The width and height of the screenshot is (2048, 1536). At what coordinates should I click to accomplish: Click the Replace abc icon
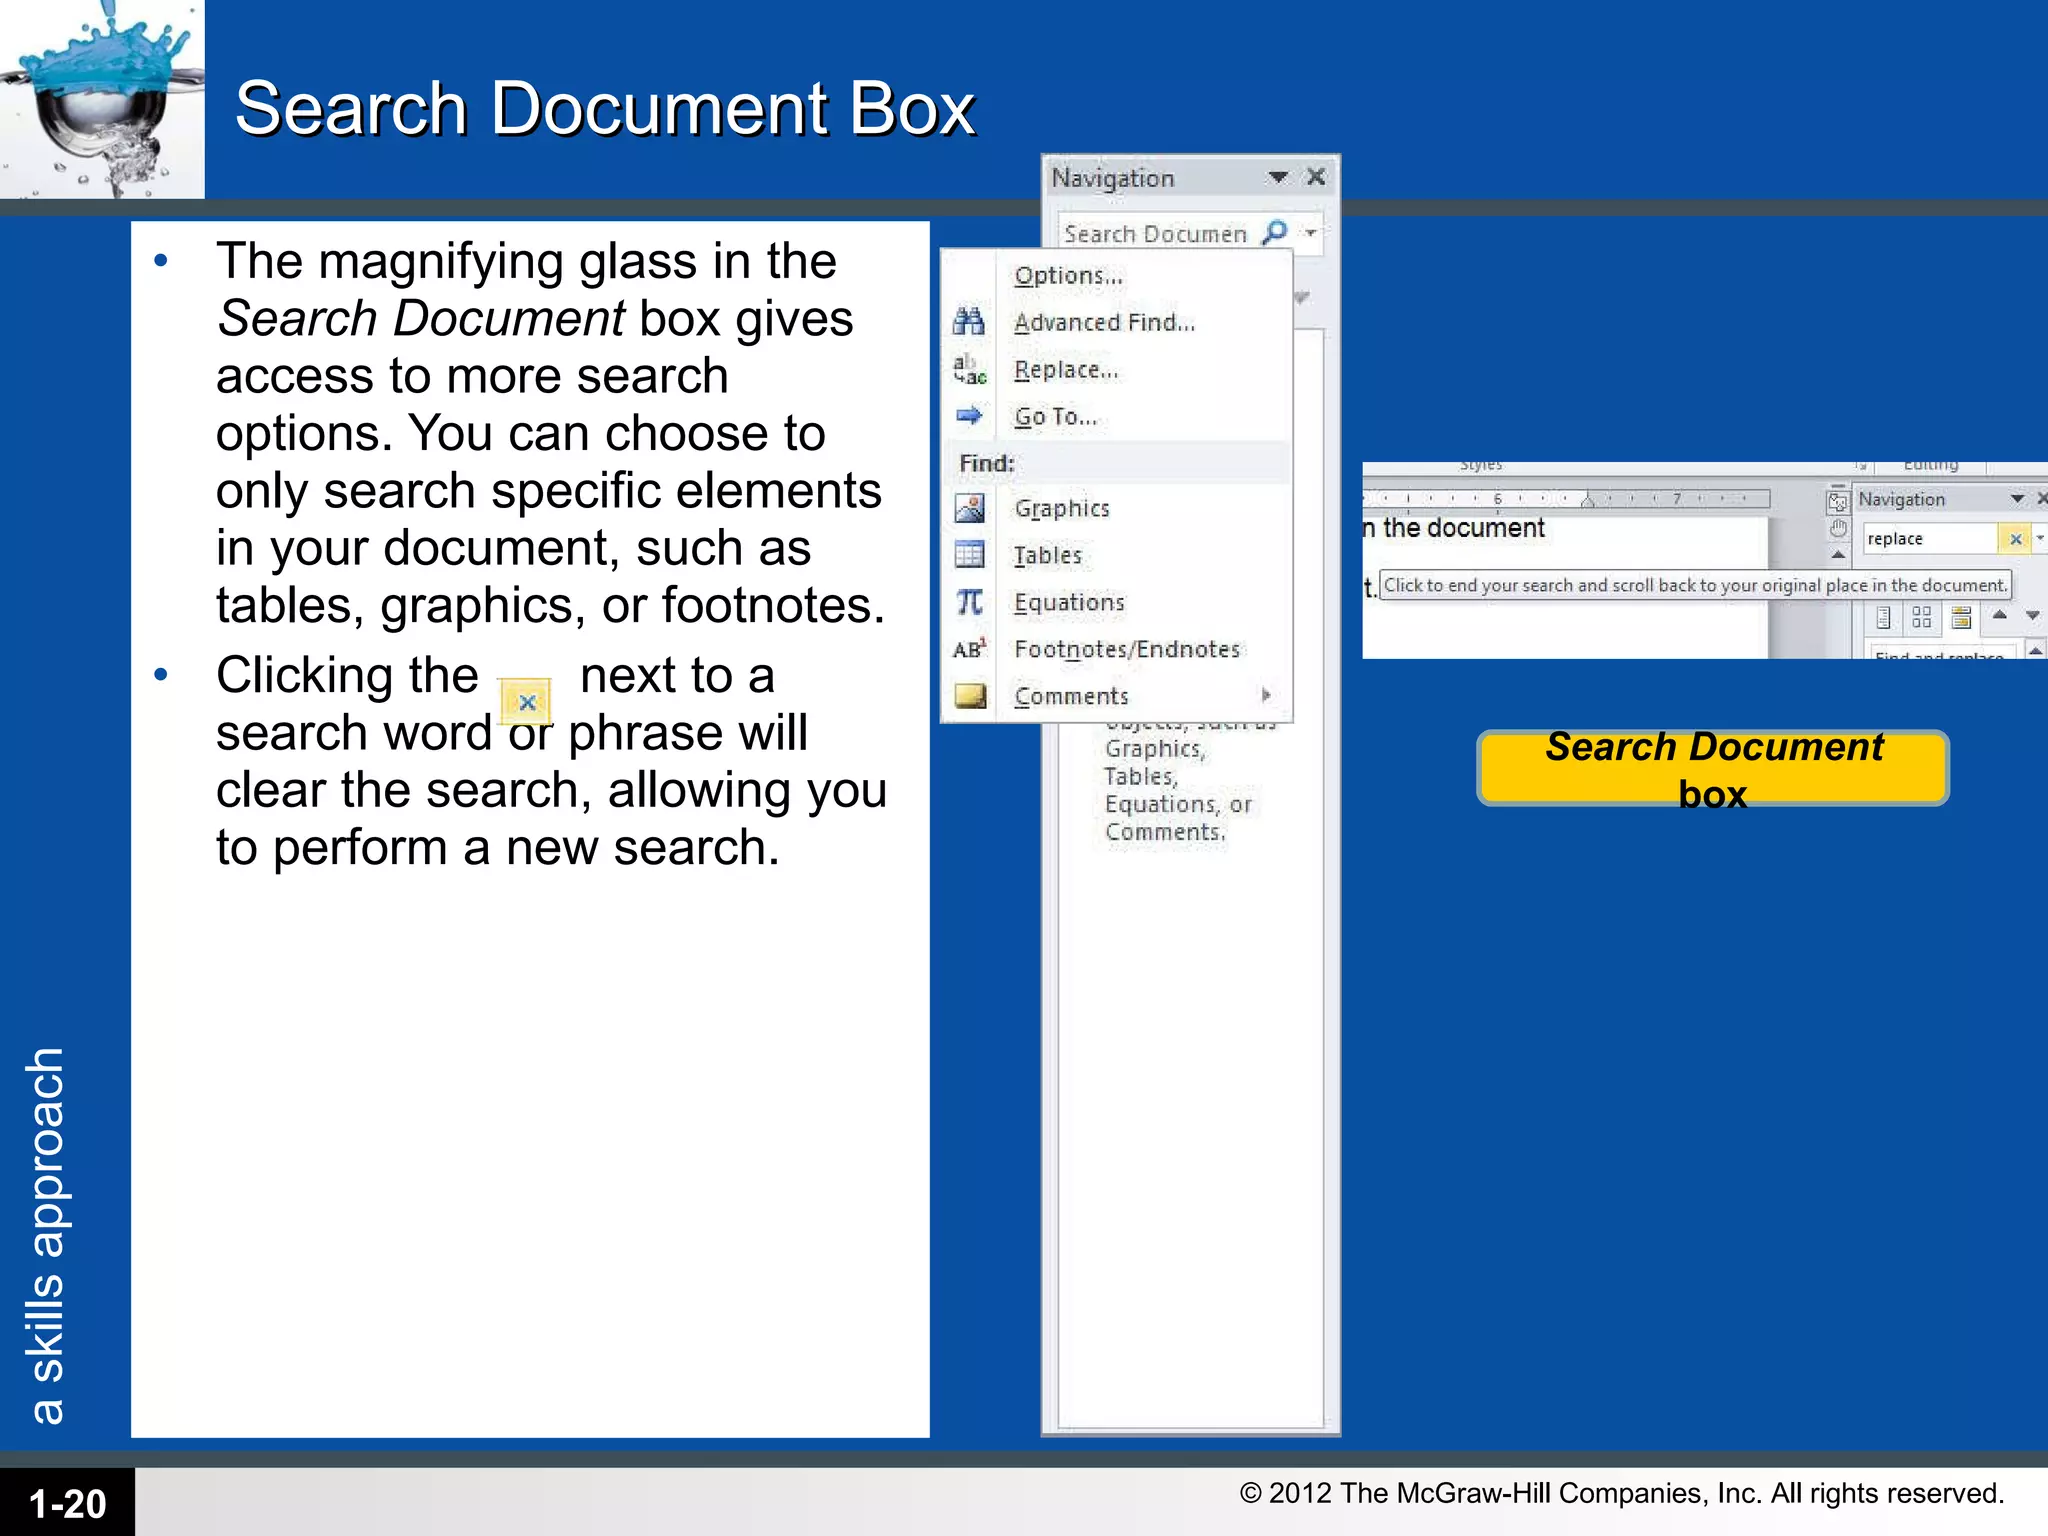coord(969,369)
